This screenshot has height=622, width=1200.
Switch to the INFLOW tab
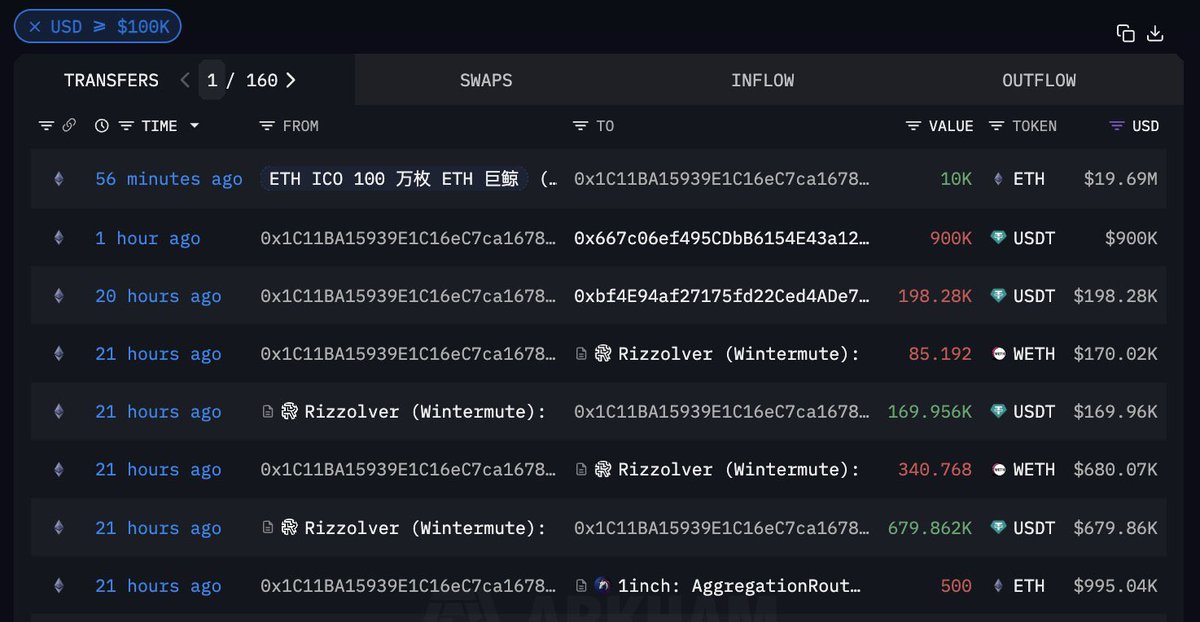click(x=762, y=80)
